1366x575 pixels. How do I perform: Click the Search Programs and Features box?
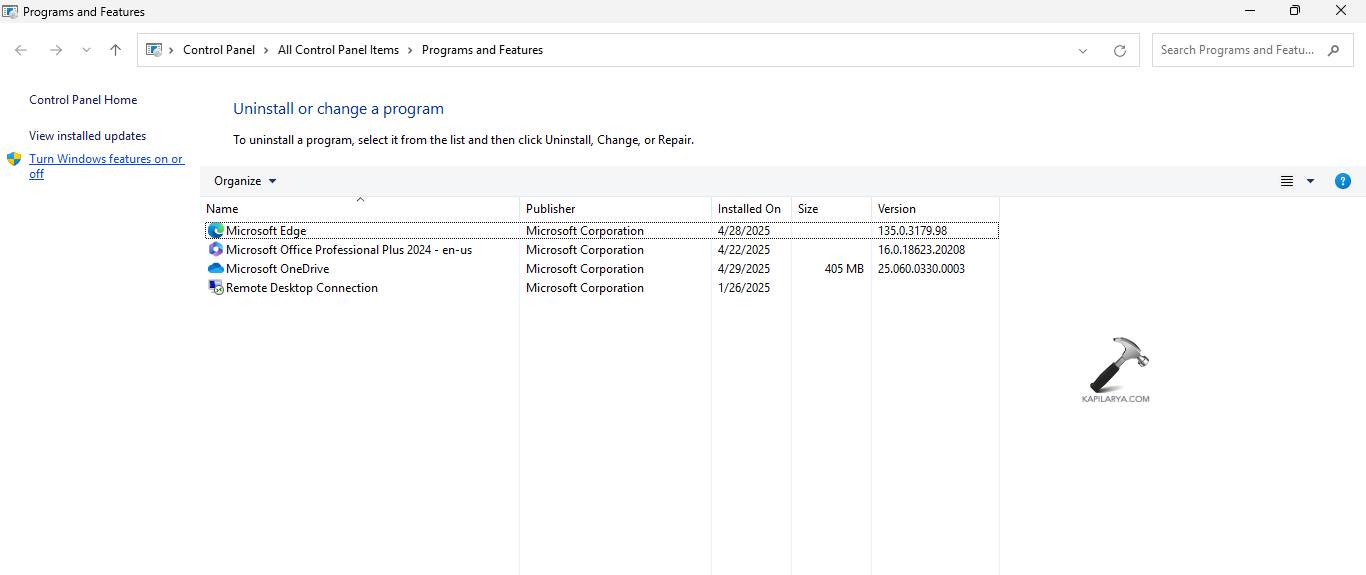point(1238,50)
